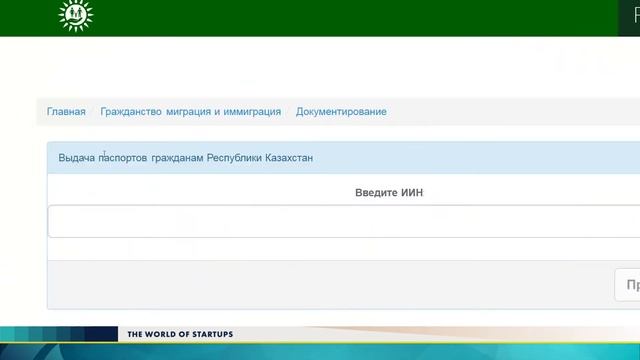The height and width of the screenshot is (360, 640).
Task: Go to Гражданство миграция и иммиграция breadcrumb
Action: pos(191,111)
